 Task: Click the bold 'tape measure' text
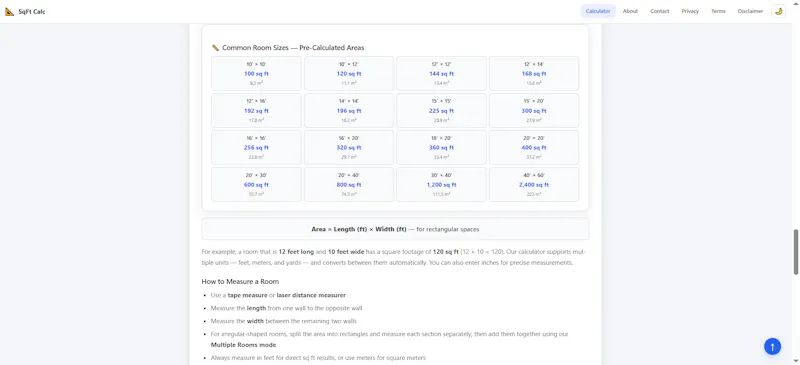point(247,295)
